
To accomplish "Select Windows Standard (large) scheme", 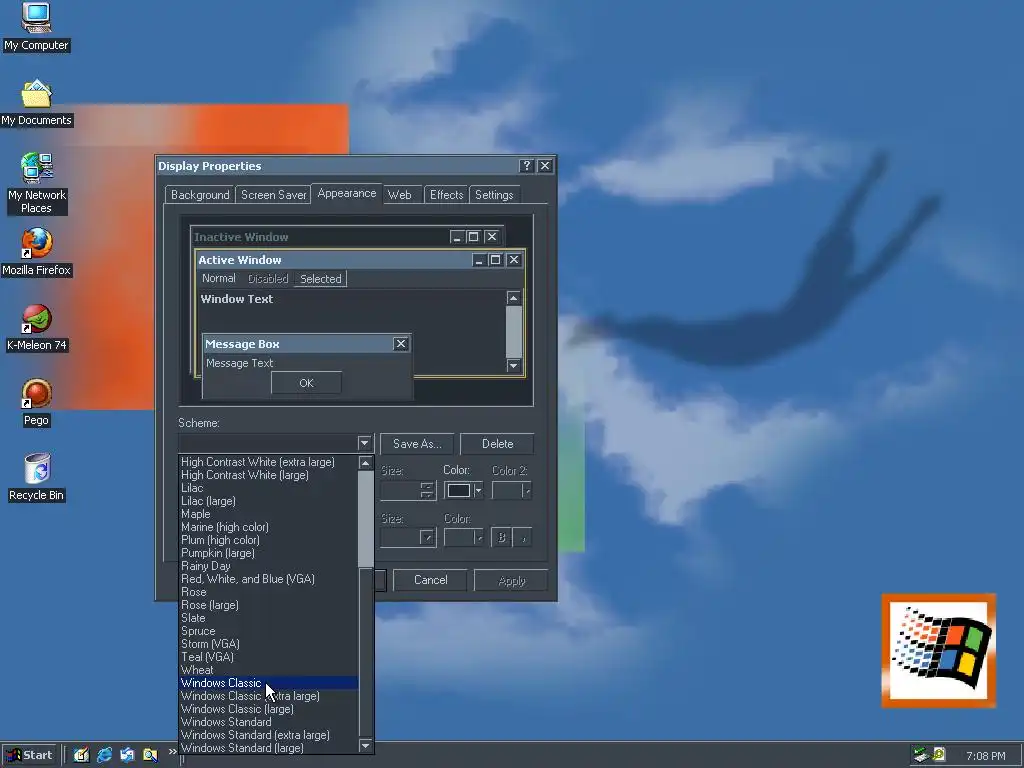I will tap(268, 748).
